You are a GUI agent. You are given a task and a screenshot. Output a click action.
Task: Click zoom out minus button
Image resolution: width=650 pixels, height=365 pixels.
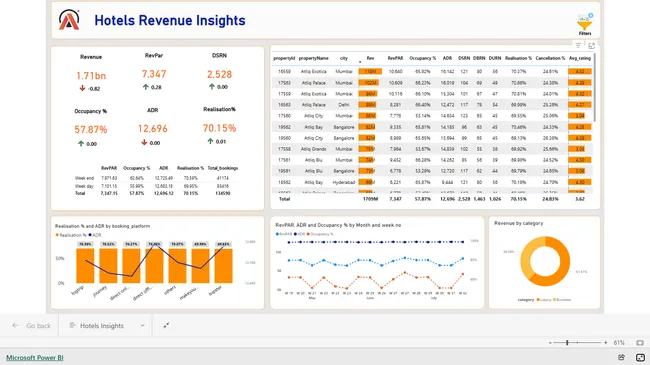550,343
